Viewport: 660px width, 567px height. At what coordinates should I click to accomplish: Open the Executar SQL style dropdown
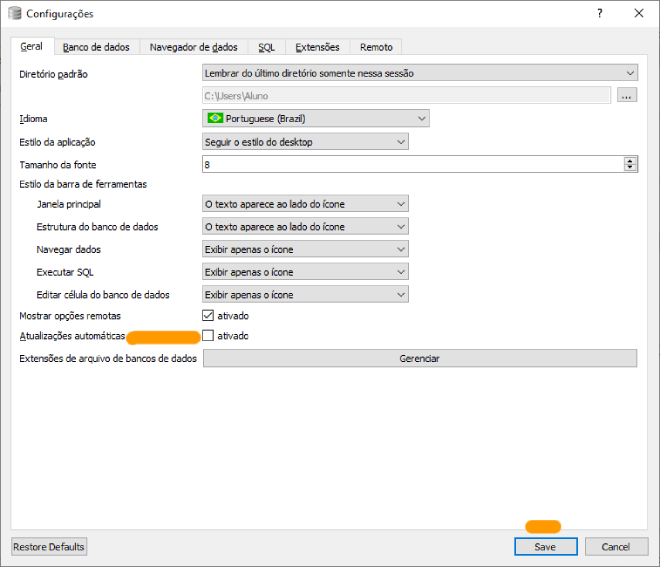pos(305,272)
